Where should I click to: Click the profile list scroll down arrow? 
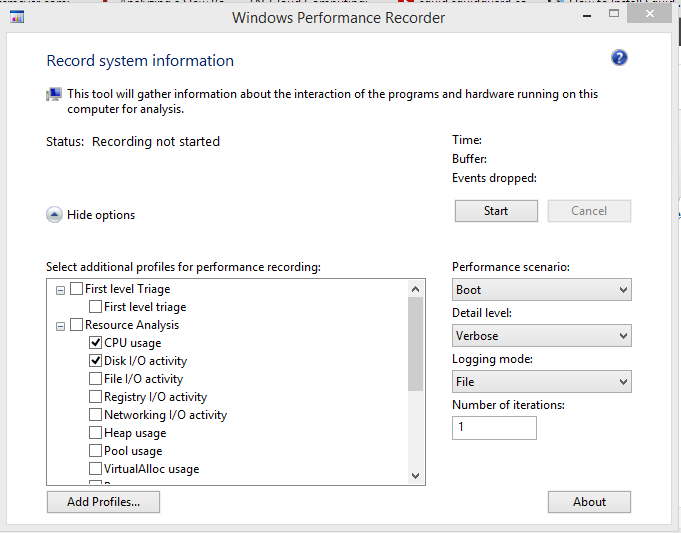[x=415, y=476]
